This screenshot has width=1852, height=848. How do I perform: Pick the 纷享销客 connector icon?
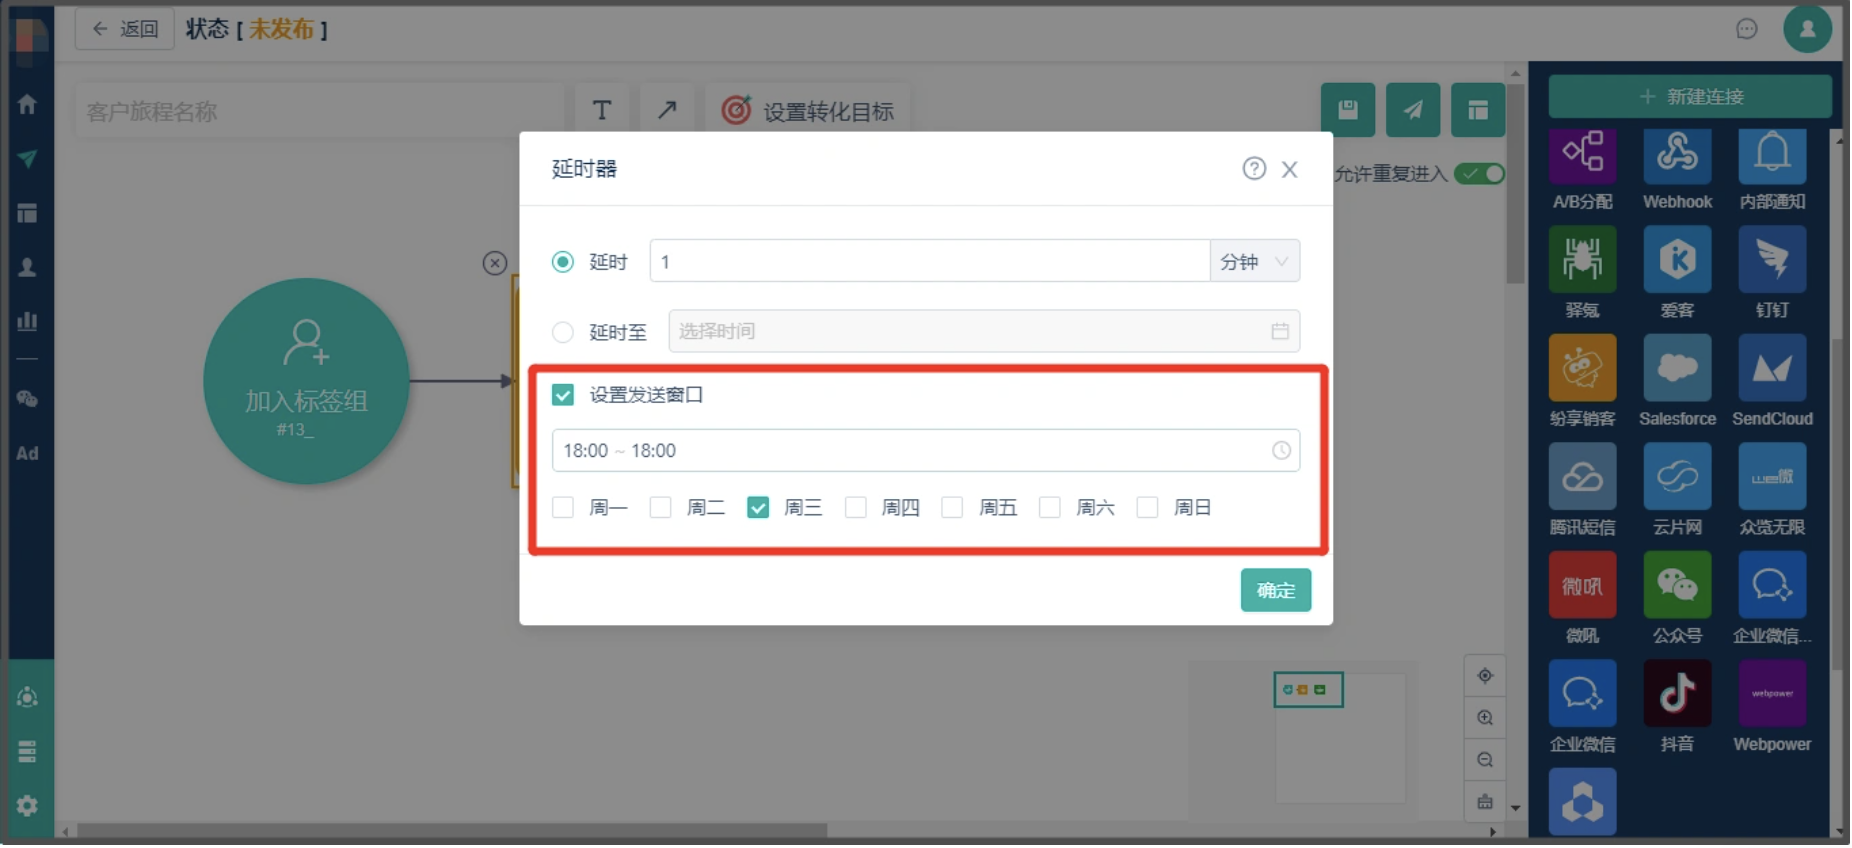[x=1584, y=369]
